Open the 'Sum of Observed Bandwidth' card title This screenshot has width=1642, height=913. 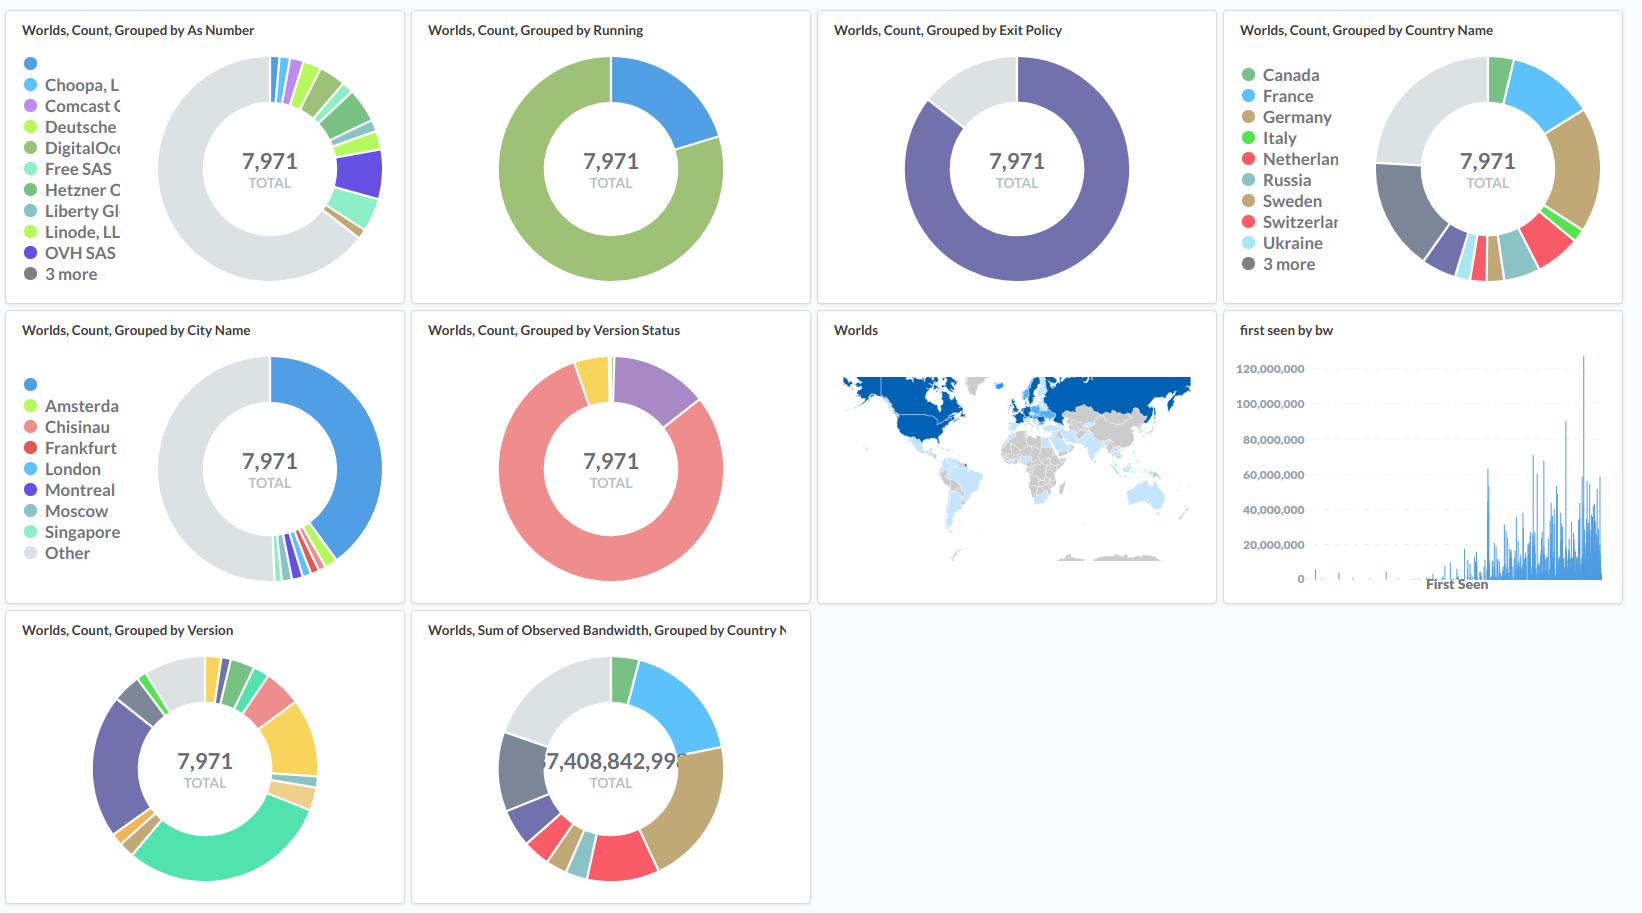coord(607,630)
